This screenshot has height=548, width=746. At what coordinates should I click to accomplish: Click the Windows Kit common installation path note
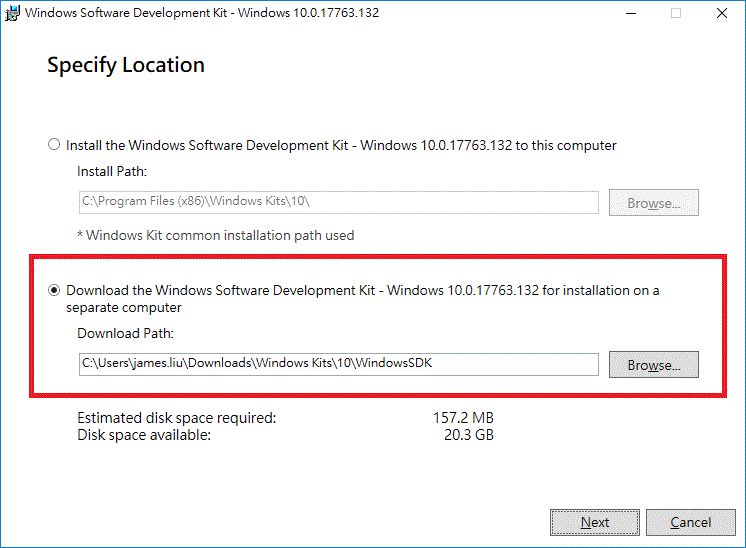[216, 235]
